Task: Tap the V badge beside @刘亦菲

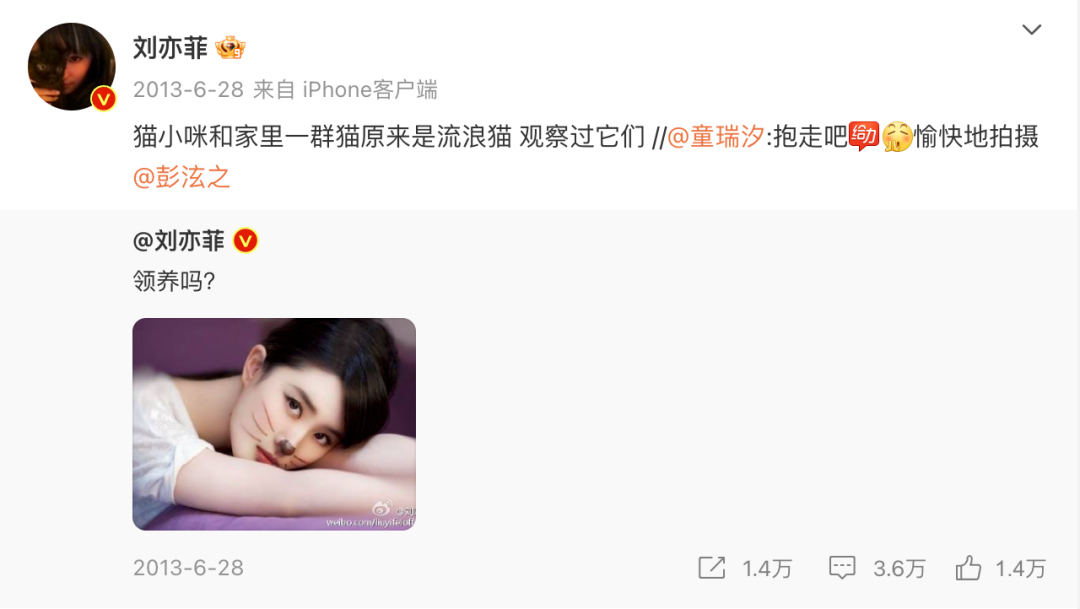Action: point(246,240)
